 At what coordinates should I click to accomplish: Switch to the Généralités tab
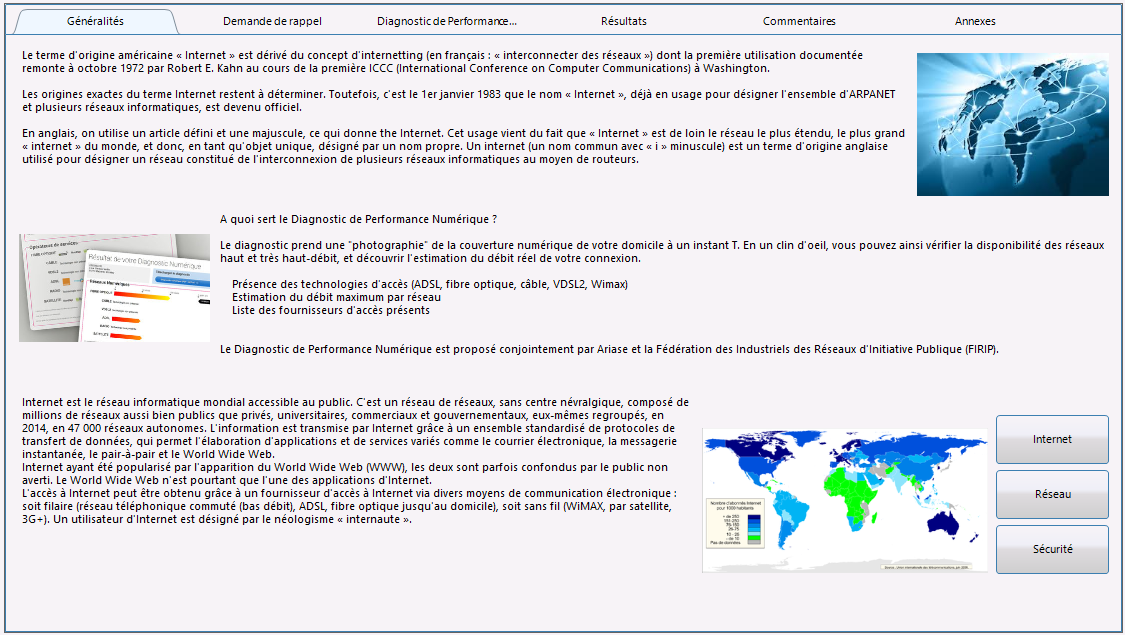pos(95,22)
